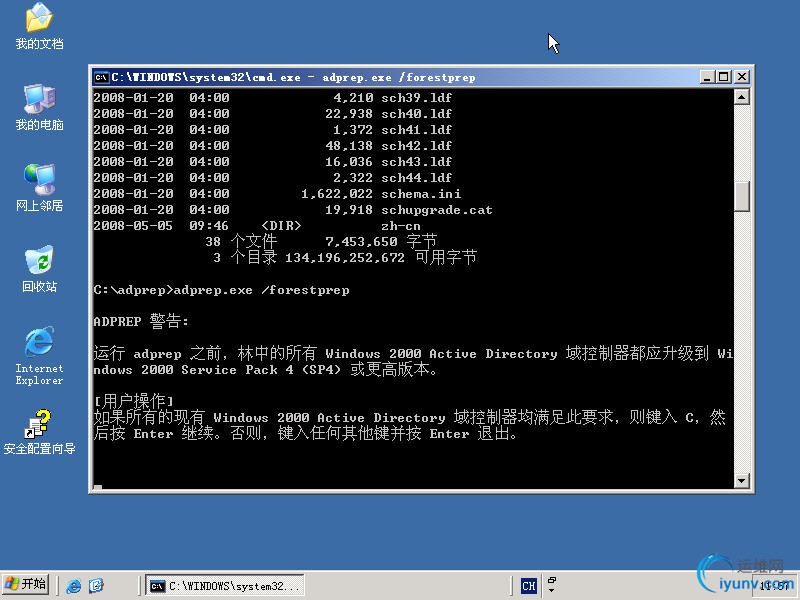Click the console scrollbar up arrow

742,97
